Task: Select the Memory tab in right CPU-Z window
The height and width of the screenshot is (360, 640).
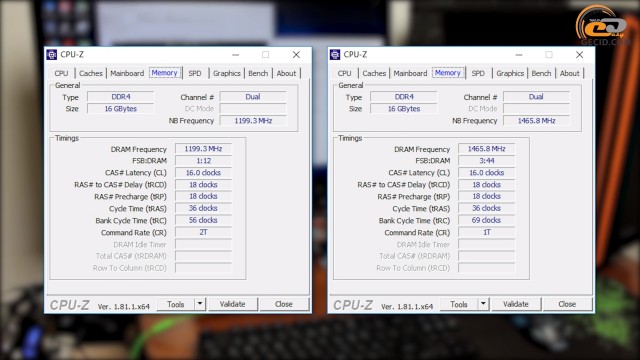Action: [448, 73]
